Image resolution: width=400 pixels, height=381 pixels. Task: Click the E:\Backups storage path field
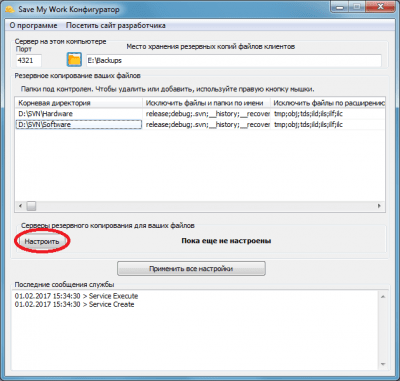pos(234,61)
